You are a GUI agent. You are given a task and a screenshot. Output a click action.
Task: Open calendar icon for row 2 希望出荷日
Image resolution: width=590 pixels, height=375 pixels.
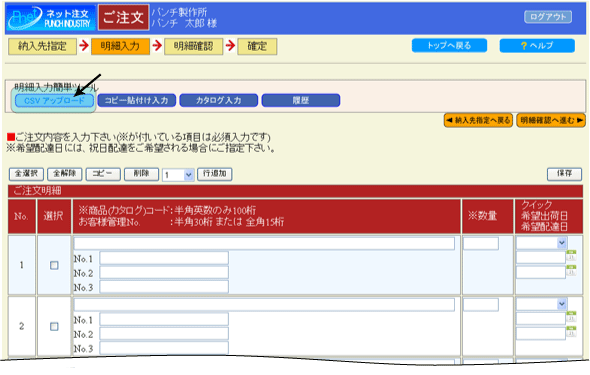click(x=571, y=316)
